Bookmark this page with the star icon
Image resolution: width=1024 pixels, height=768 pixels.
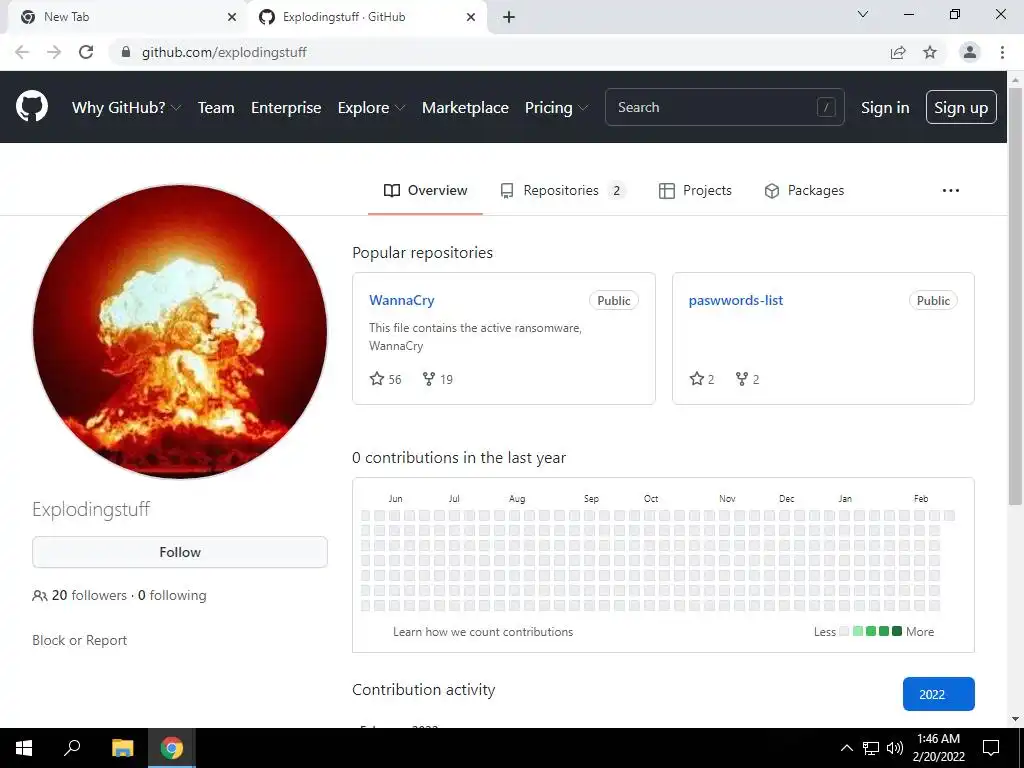click(930, 52)
